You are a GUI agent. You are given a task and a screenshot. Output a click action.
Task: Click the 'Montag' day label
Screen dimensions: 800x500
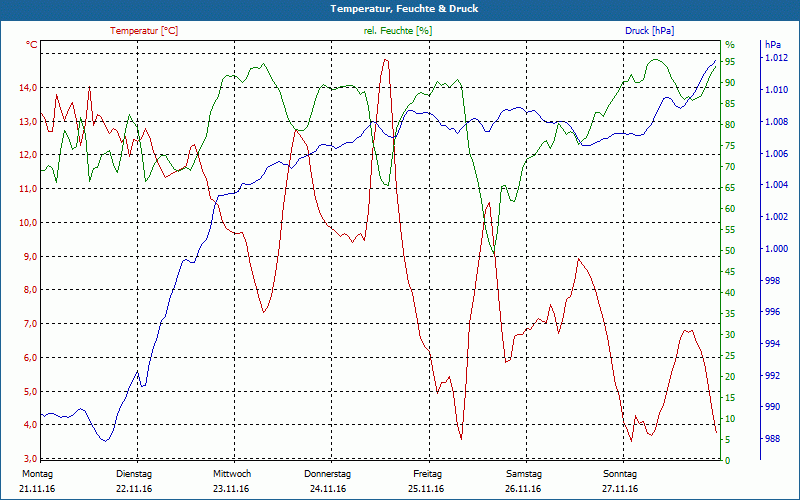tap(37, 474)
